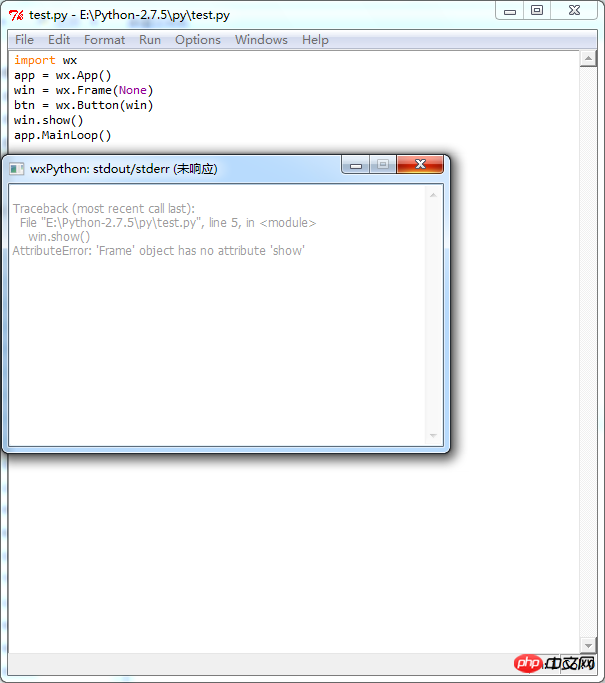The image size is (605, 683).
Task: Click the wxPython stdout/stderr window icon
Action: pos(17,169)
